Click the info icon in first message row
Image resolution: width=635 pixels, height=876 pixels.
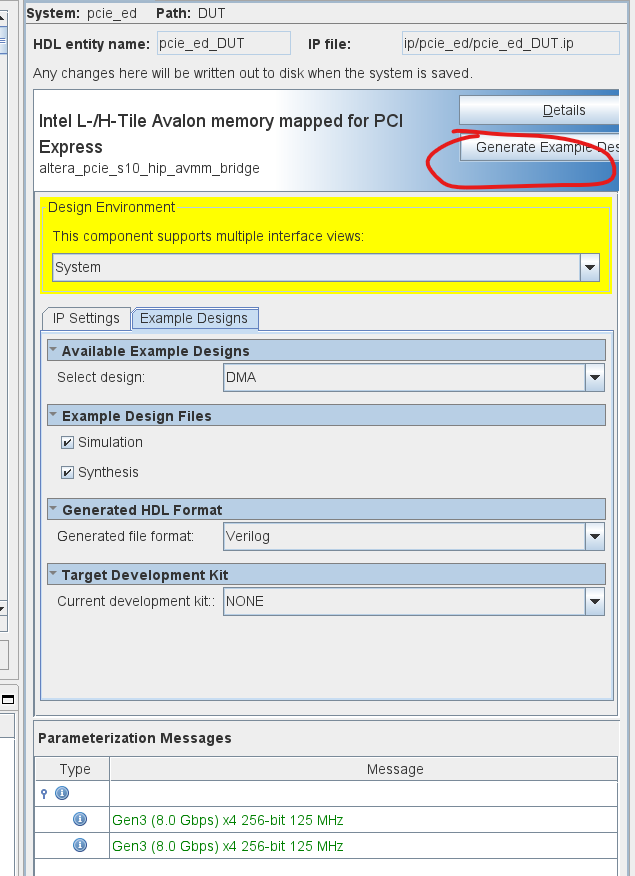80,820
